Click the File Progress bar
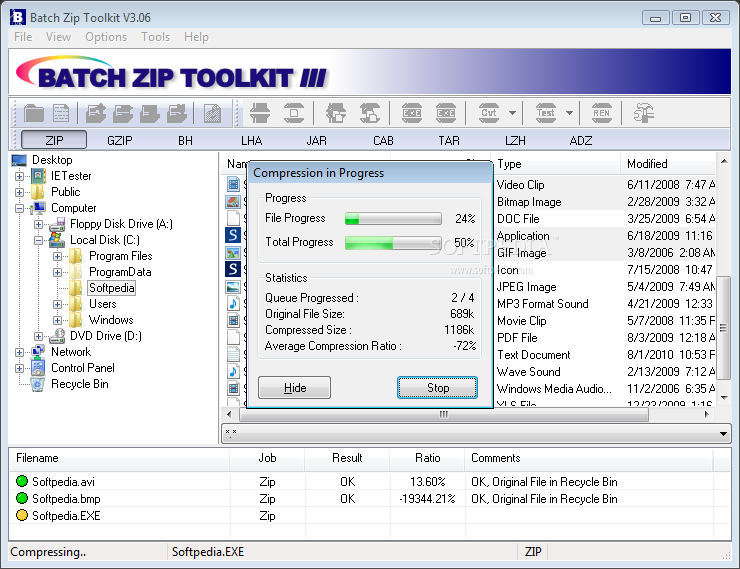The image size is (740, 569). (x=394, y=218)
